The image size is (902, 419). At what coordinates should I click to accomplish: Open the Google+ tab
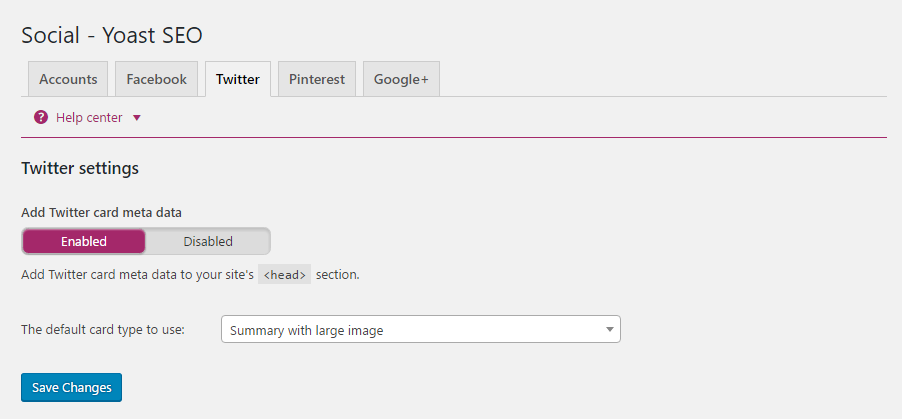[401, 79]
